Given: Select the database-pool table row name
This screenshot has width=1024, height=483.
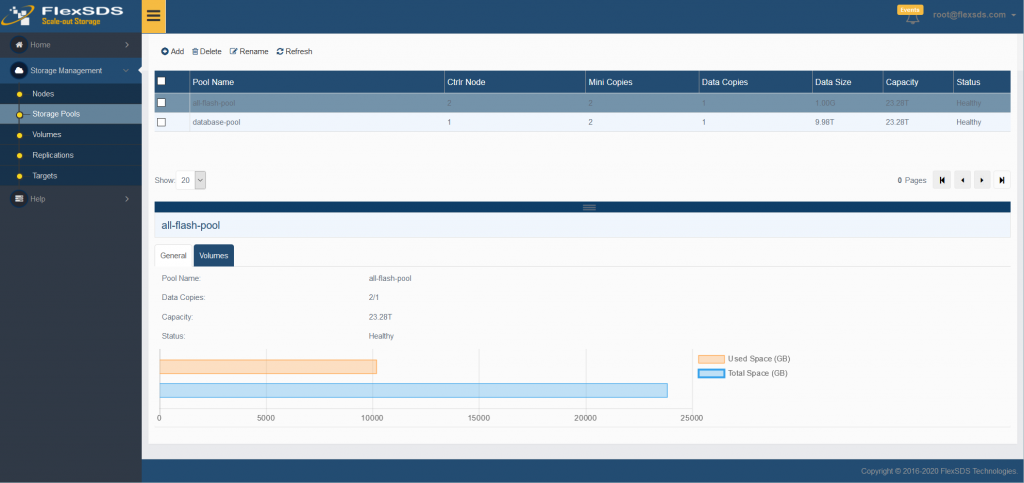Looking at the screenshot, I should point(216,122).
